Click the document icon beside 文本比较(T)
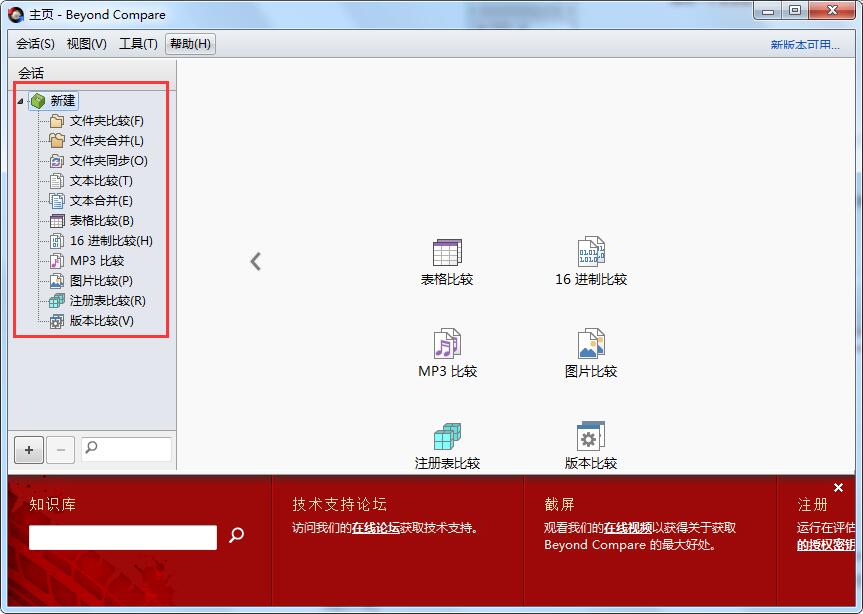The height and width of the screenshot is (614, 863). (x=57, y=181)
